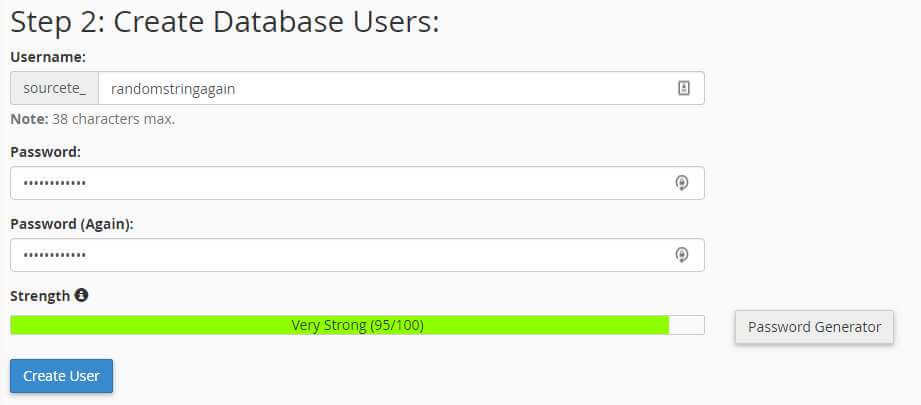Click the Very Strong (95/100) text
This screenshot has width=921, height=405.
tap(358, 325)
